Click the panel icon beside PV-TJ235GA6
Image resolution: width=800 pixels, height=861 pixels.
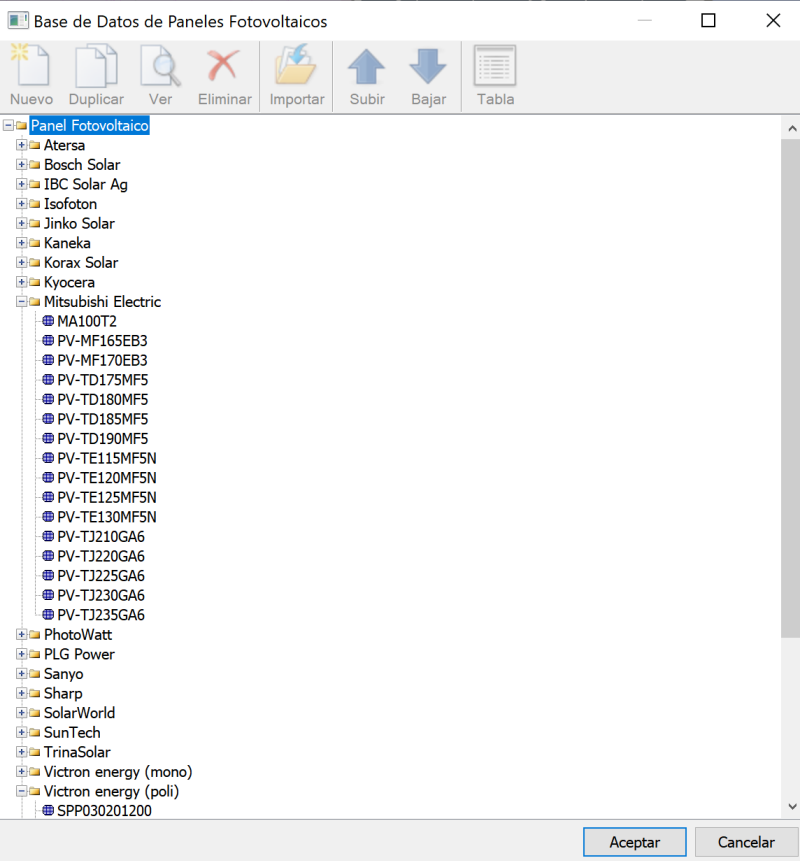[48, 614]
